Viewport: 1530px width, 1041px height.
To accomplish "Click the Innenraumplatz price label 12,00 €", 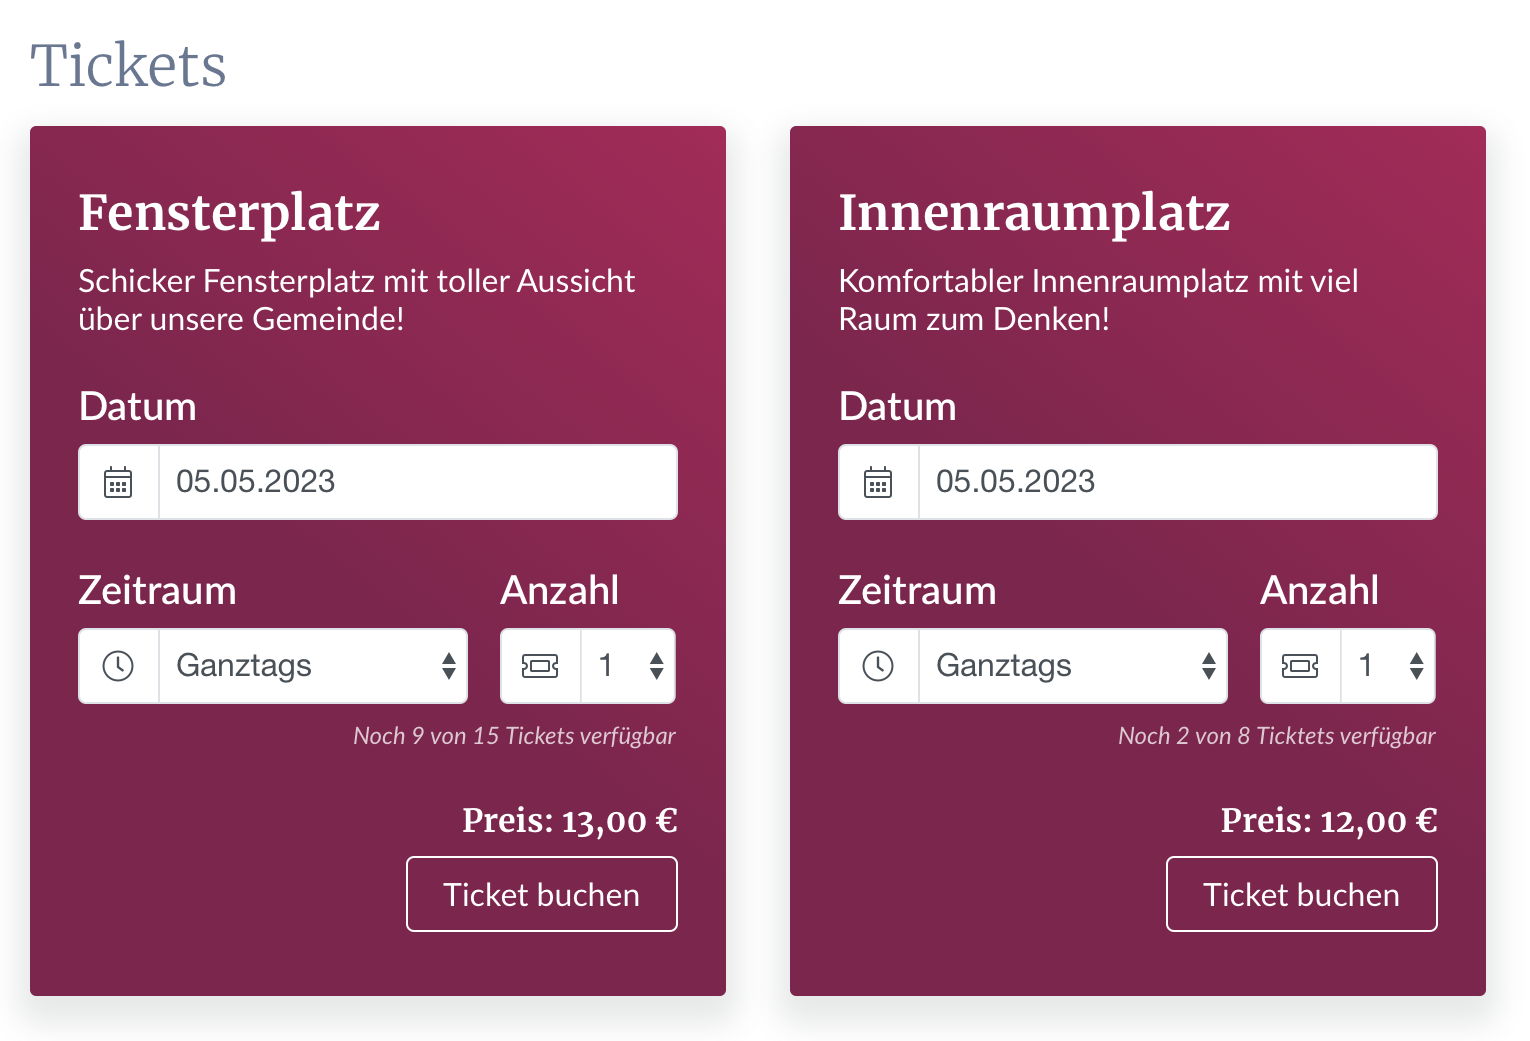I will [1328, 821].
